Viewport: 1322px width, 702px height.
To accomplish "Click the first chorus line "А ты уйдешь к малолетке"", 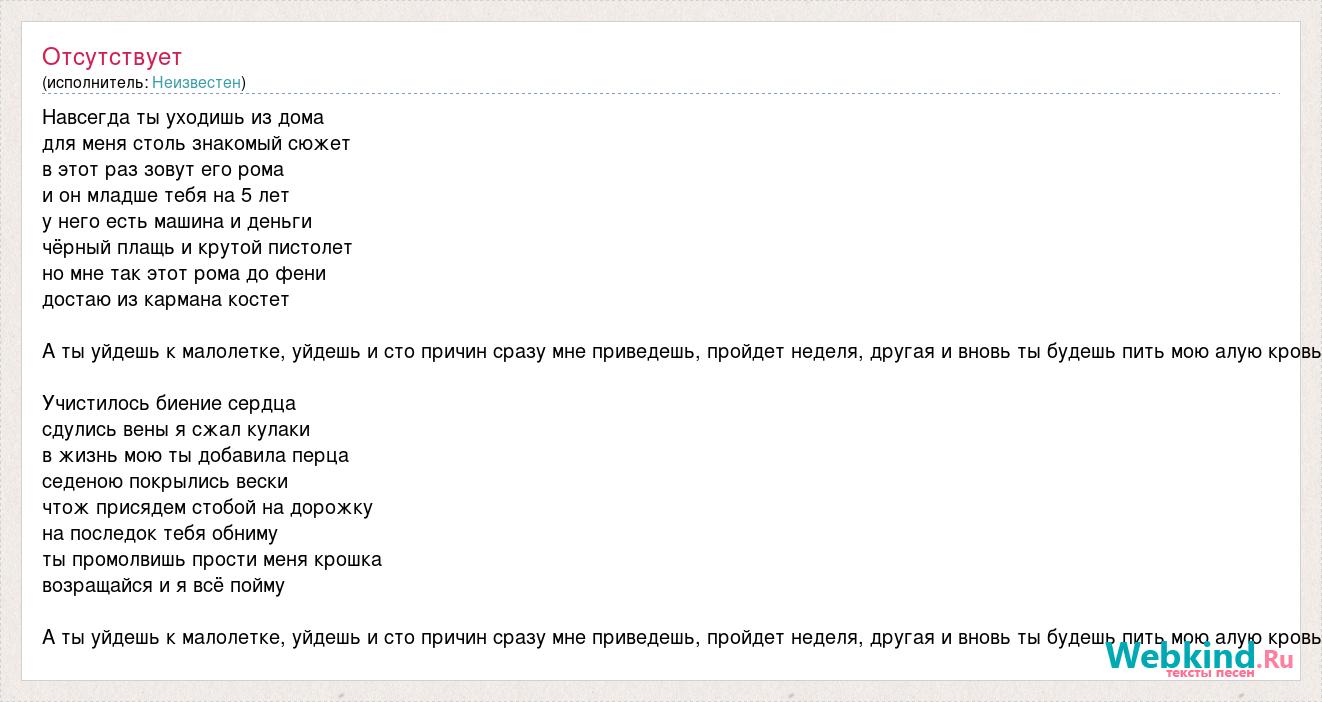I will (682, 351).
